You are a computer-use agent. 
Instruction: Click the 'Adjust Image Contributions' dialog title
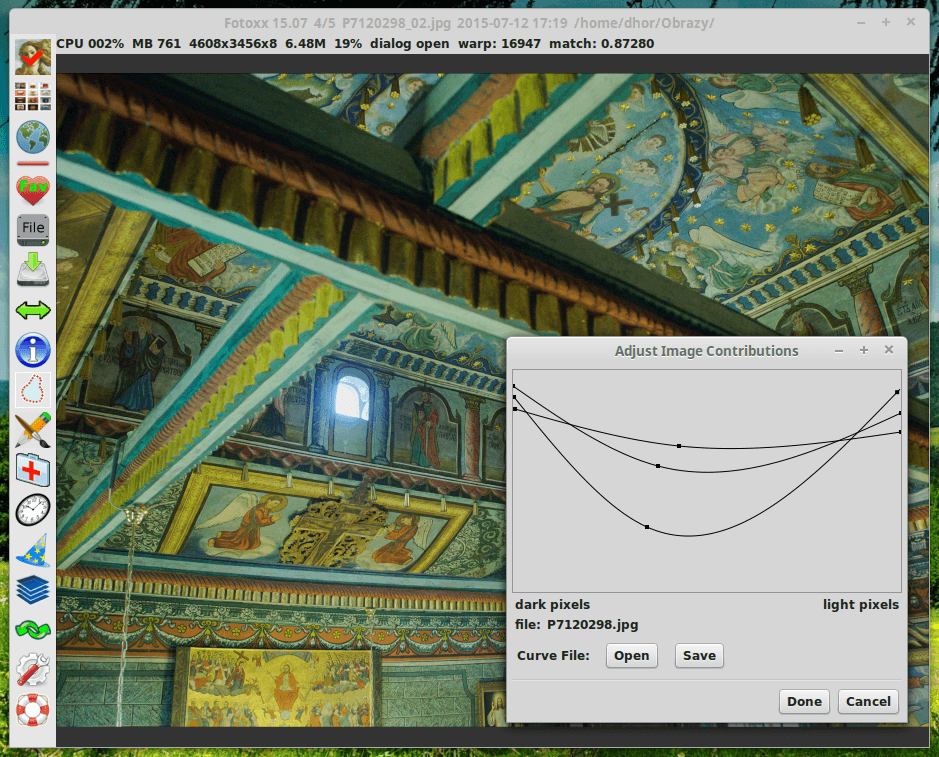(x=707, y=351)
